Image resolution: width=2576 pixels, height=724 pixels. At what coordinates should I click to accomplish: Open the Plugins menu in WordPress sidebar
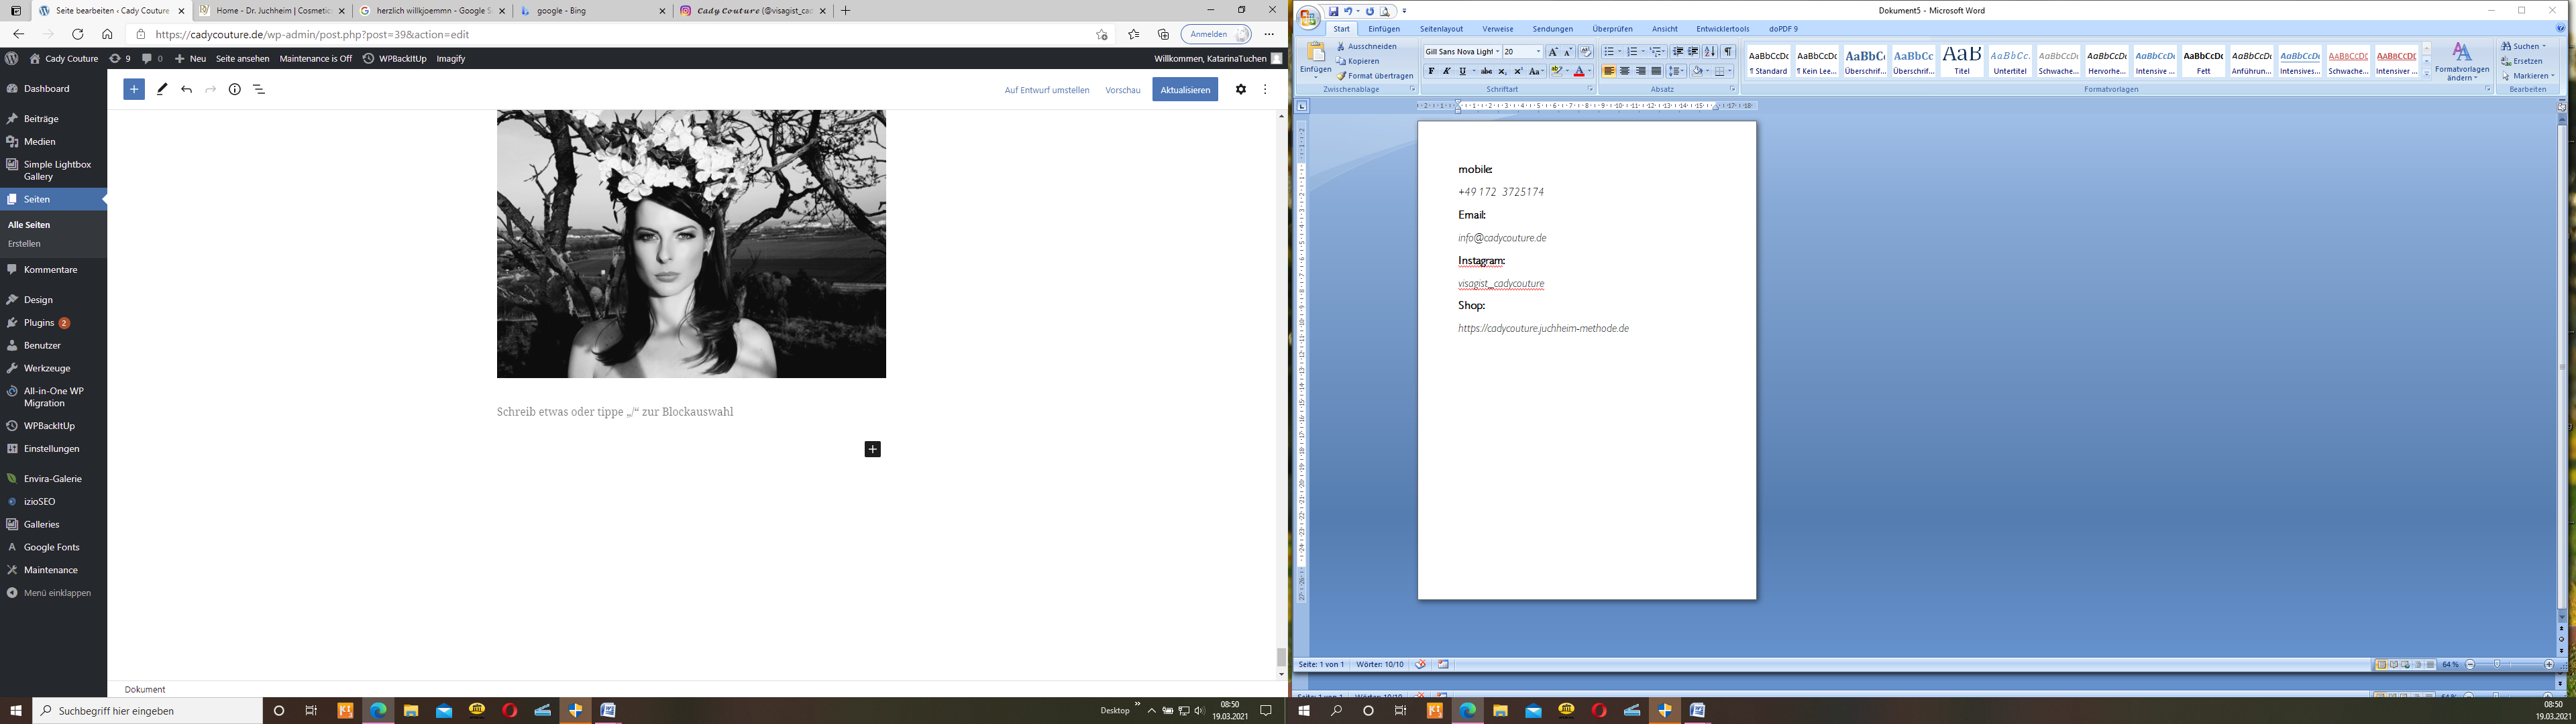click(39, 323)
